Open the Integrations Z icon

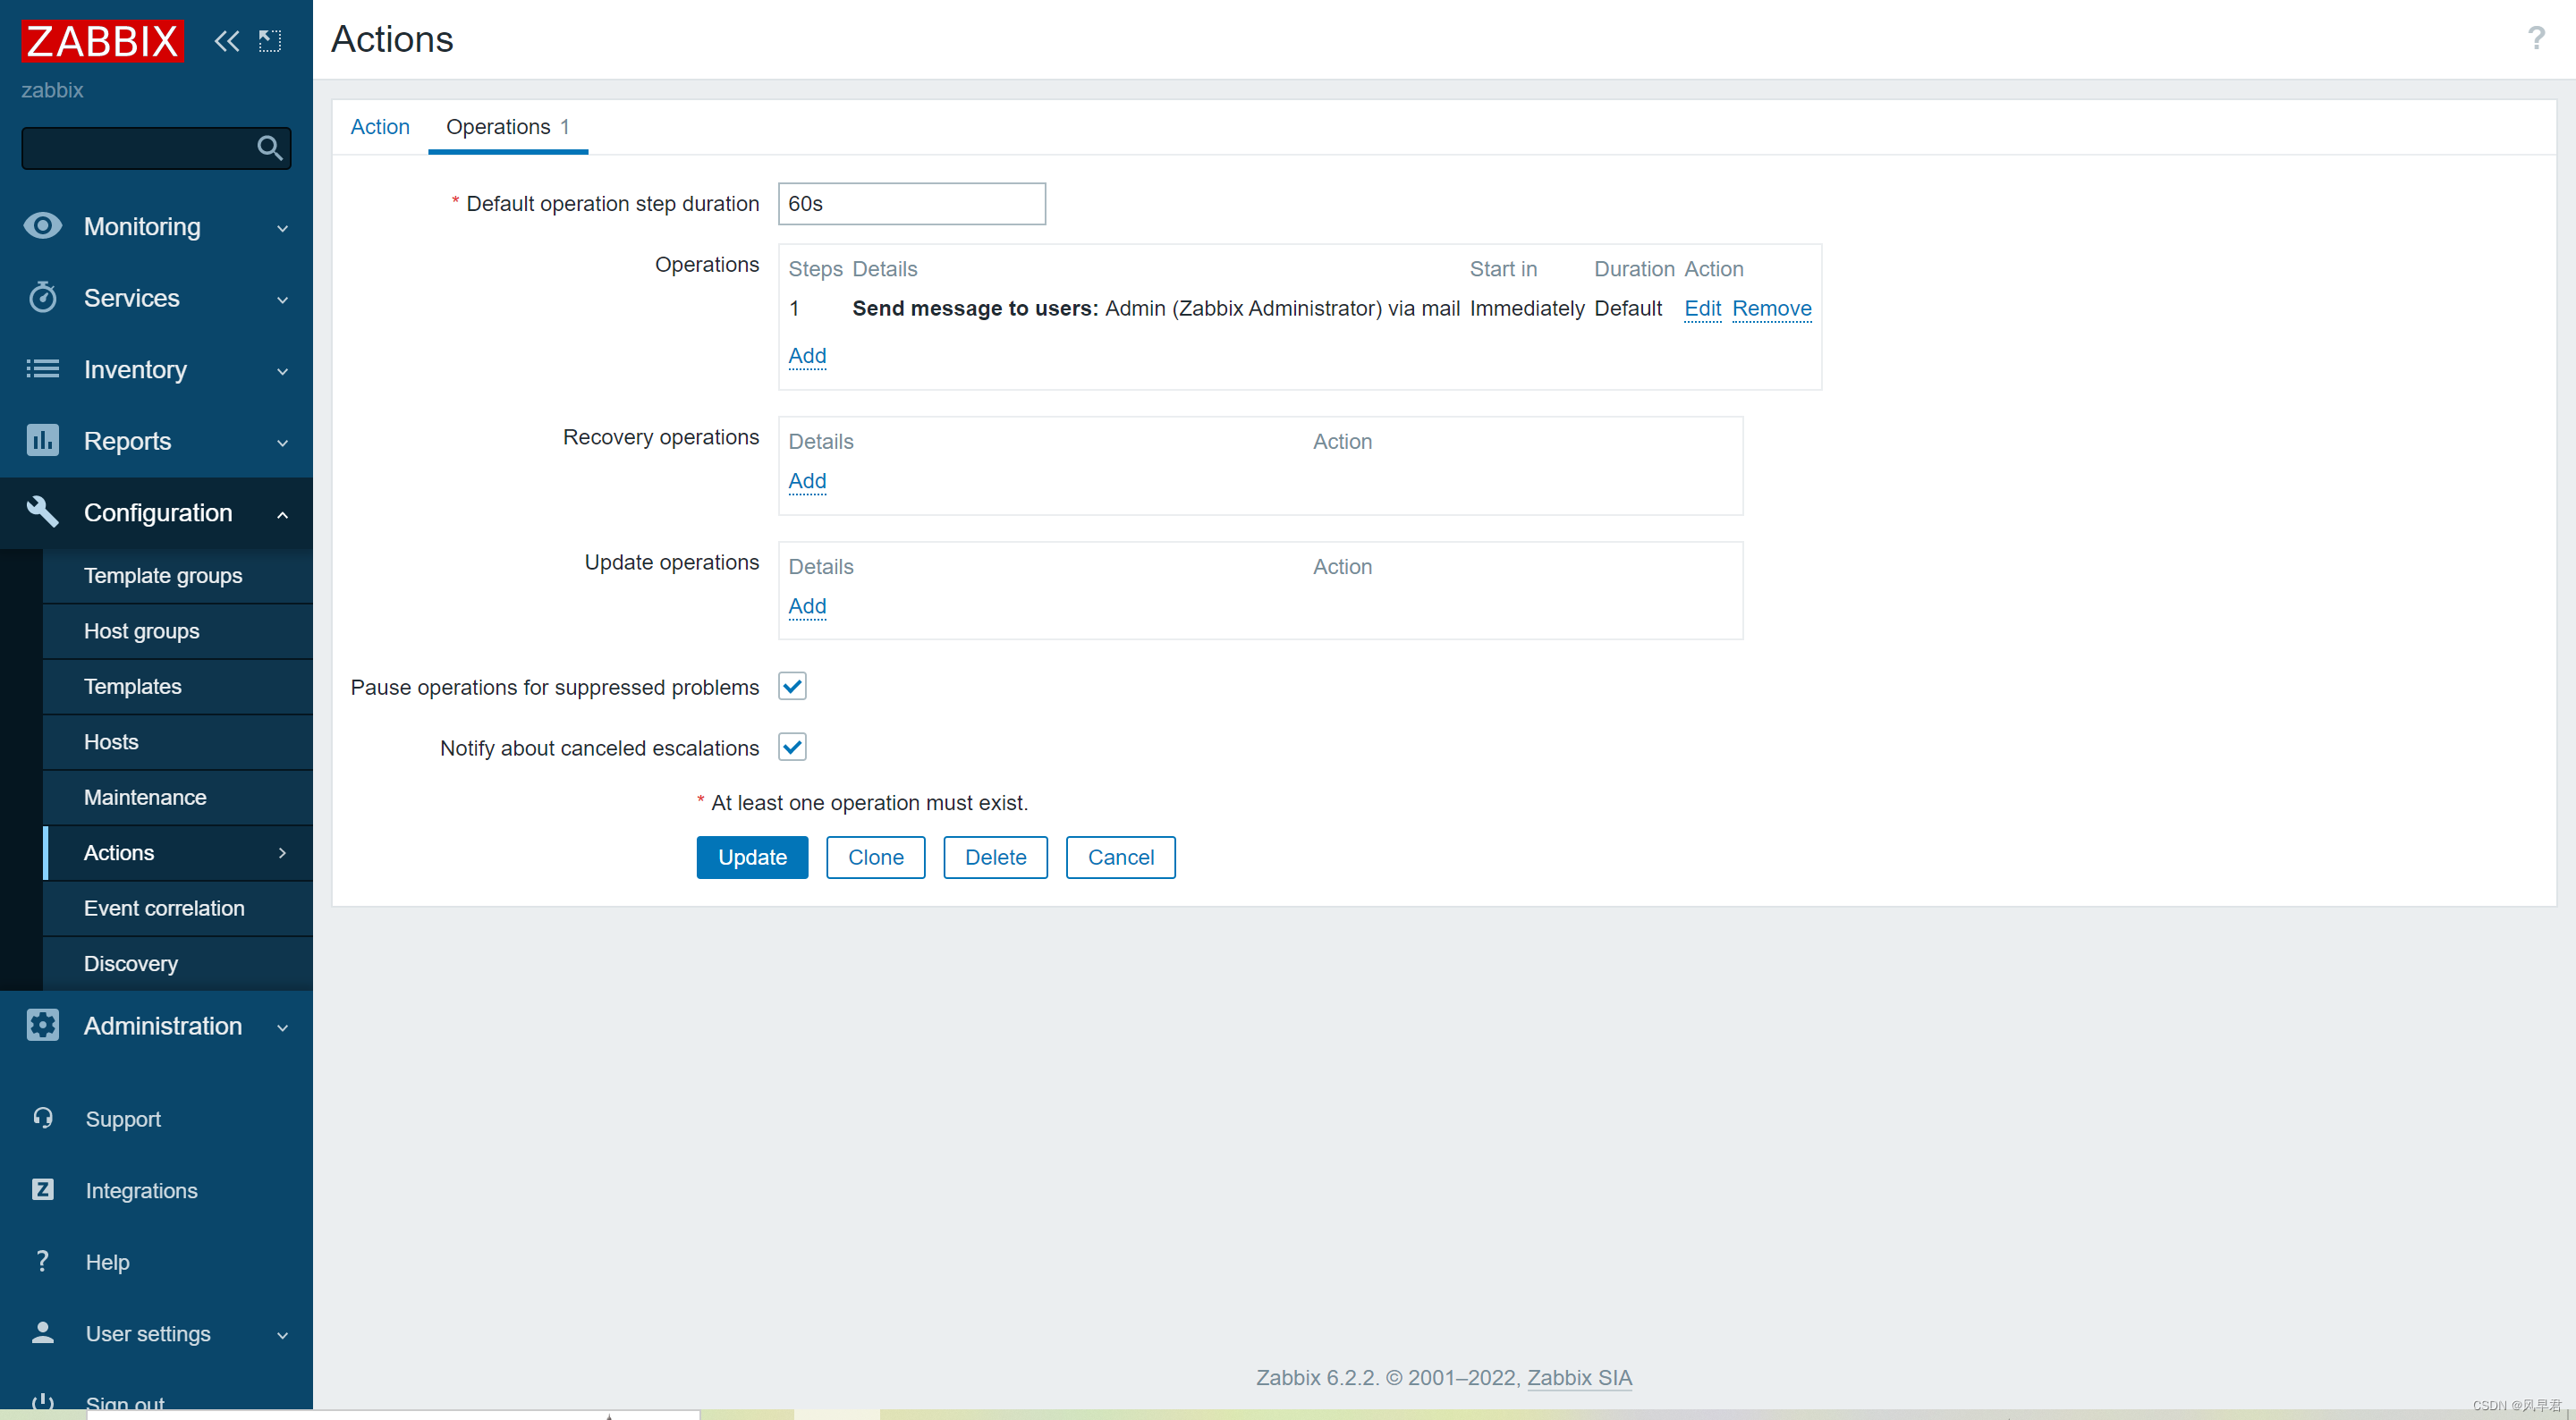tap(42, 1189)
